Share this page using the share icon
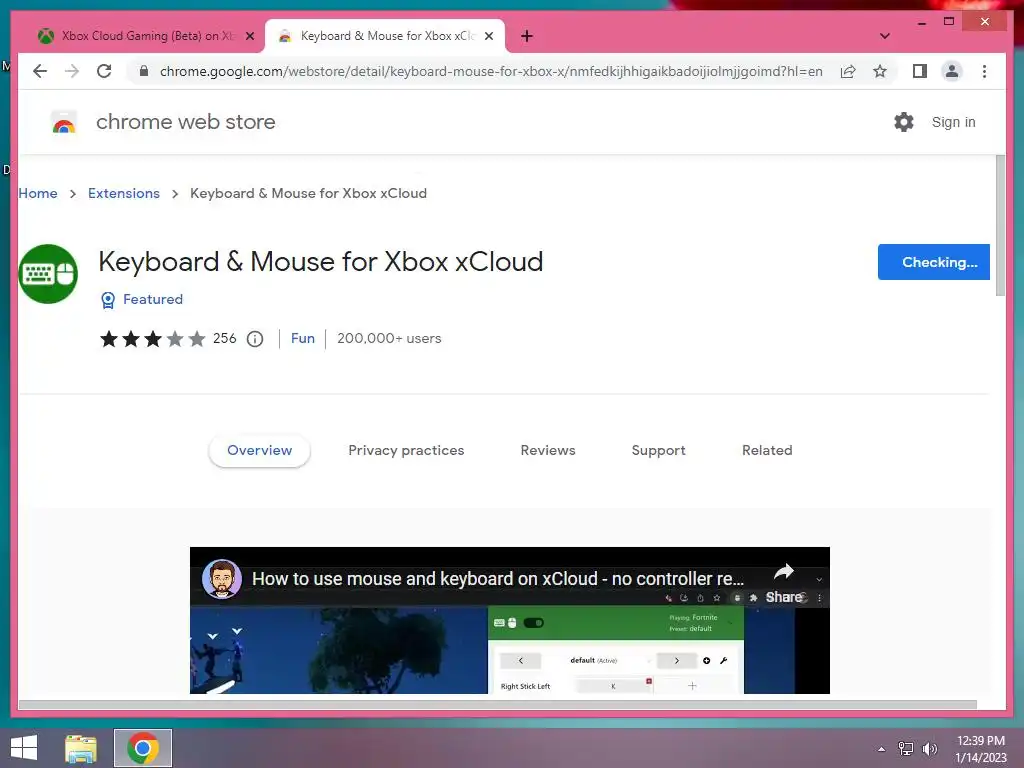The width and height of the screenshot is (1024, 768). tap(848, 71)
